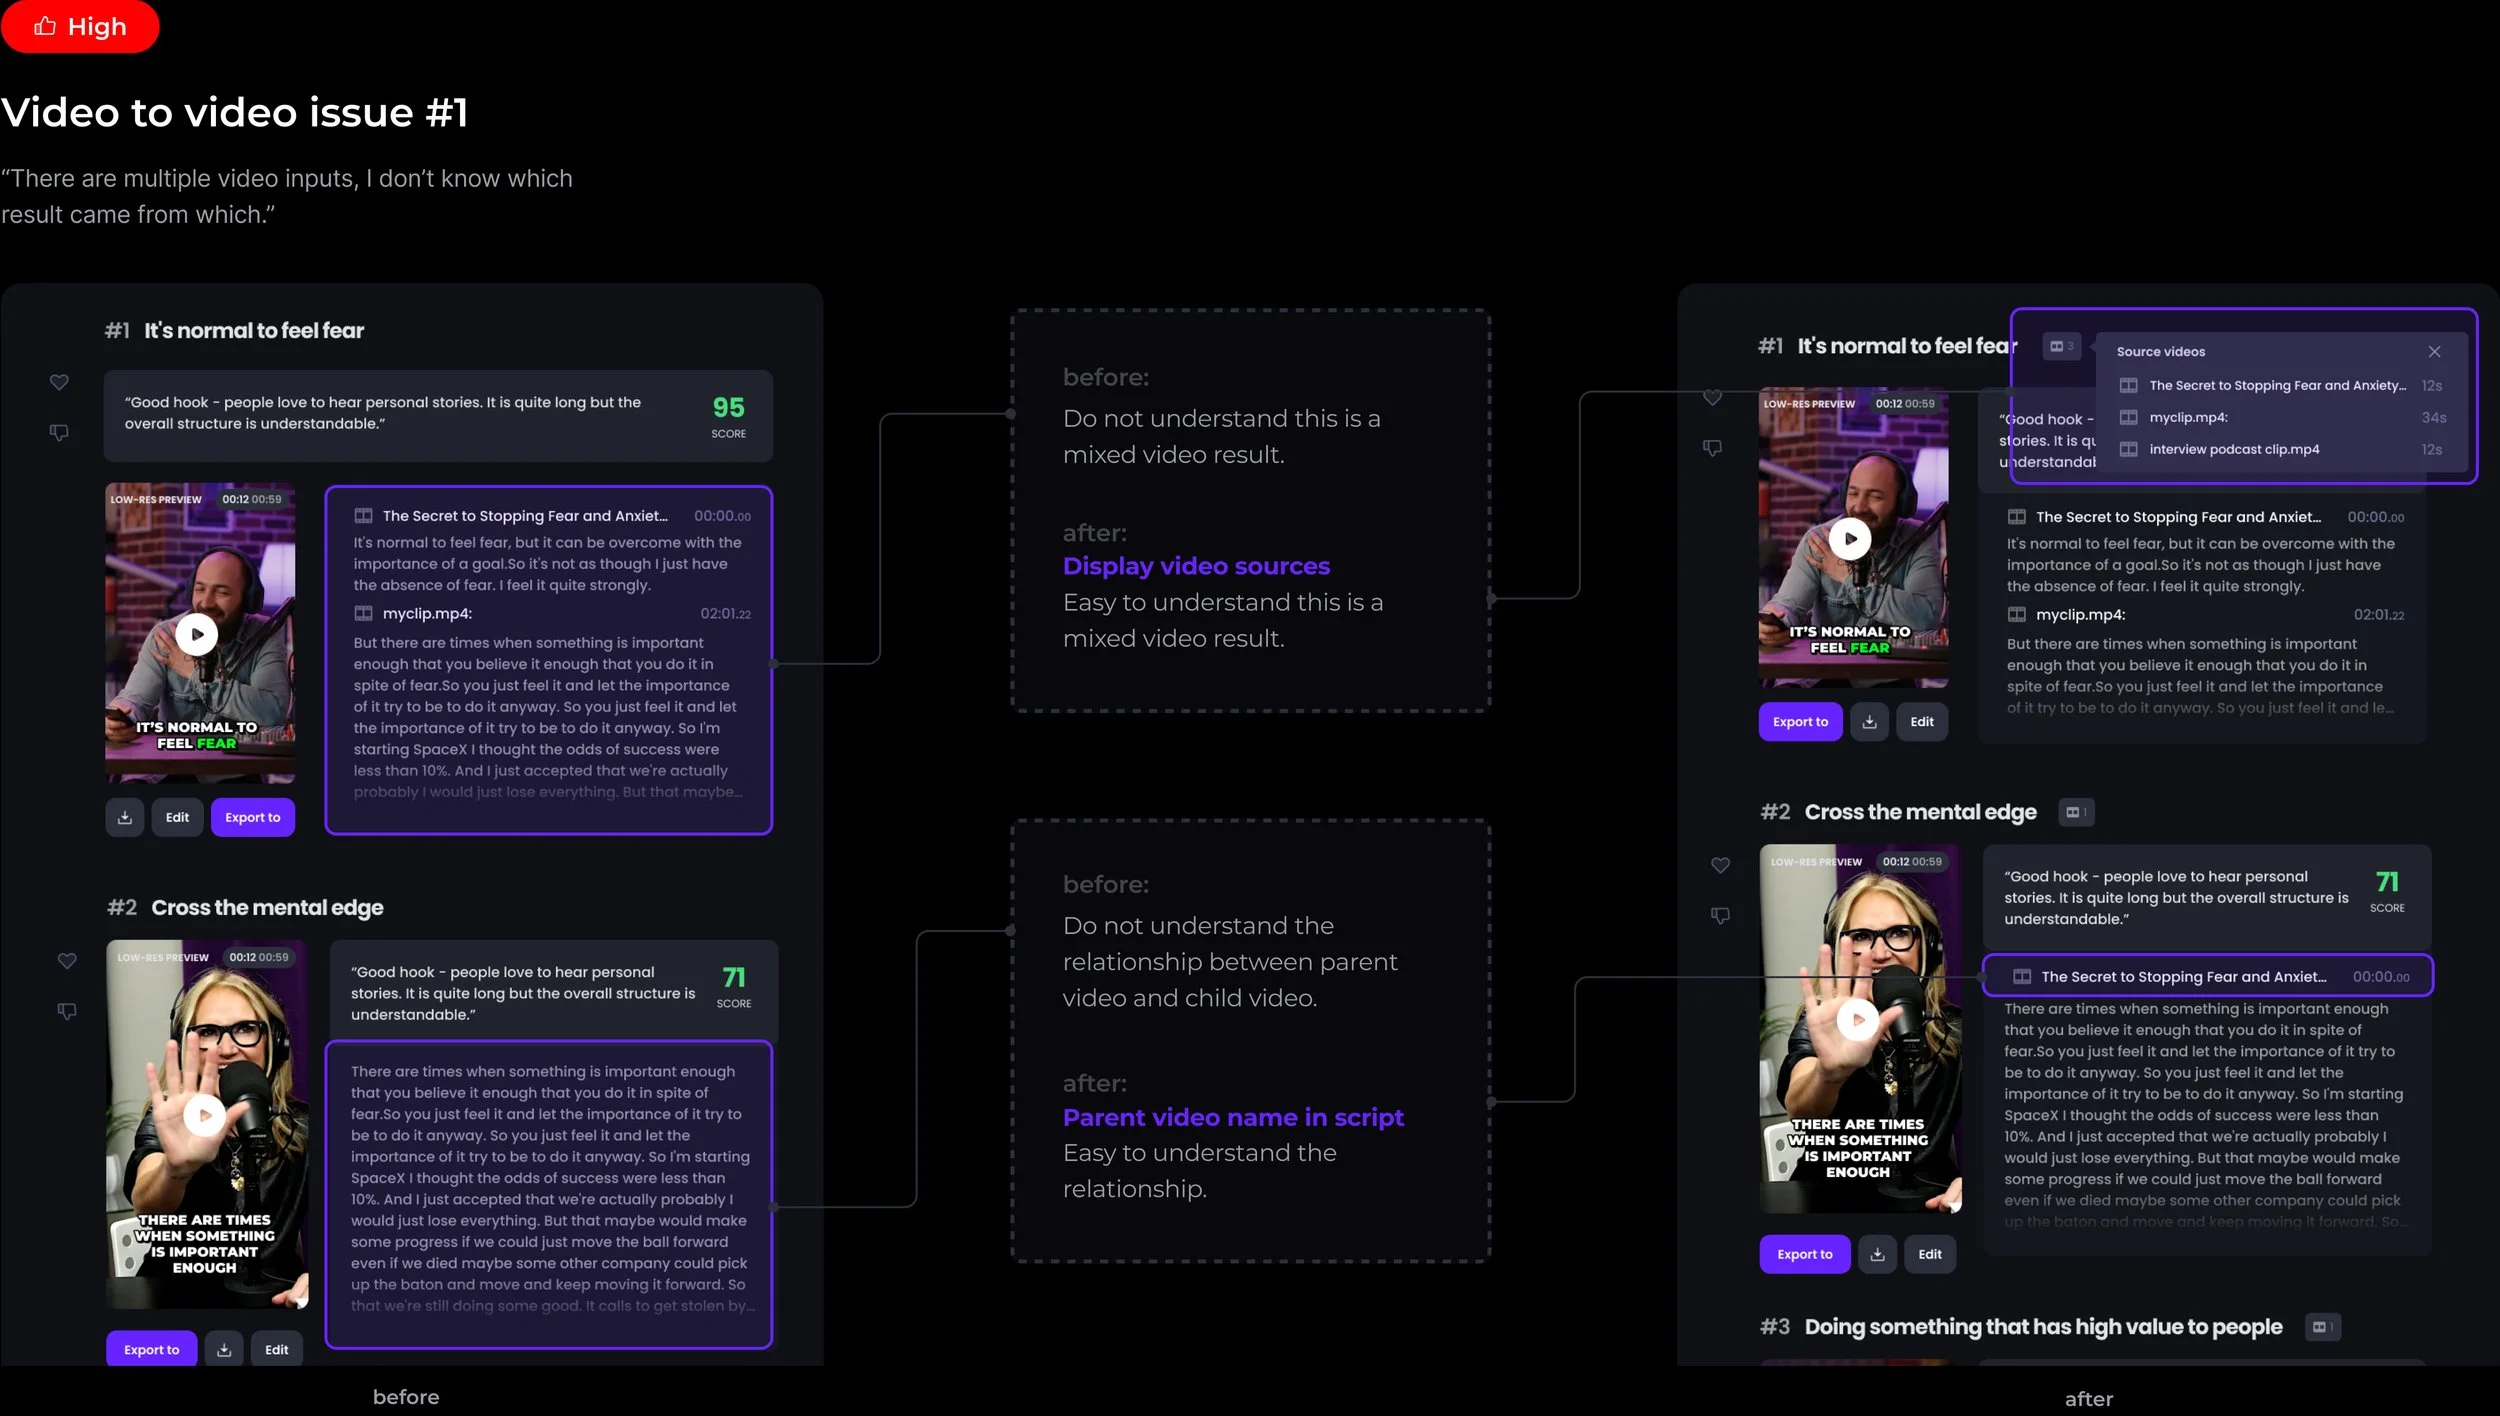Download clip #2 in the before panel
This screenshot has height=1416, width=2500.
tap(224, 1349)
